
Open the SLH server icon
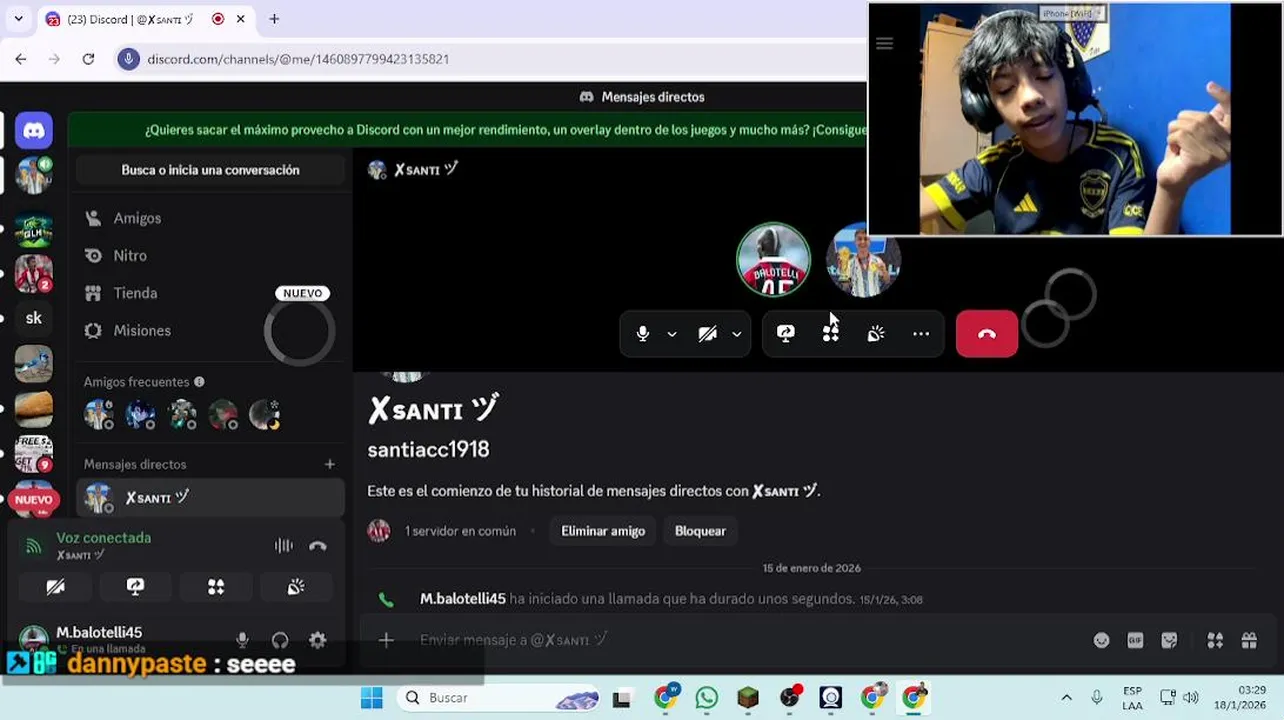click(33, 231)
